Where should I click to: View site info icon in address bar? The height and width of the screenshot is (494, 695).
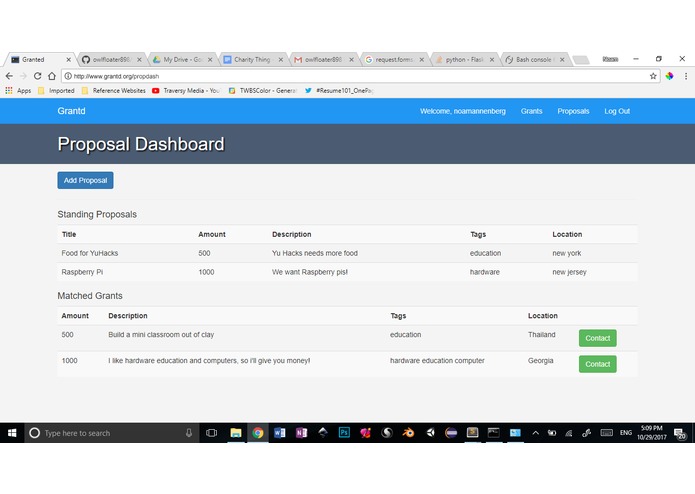coord(68,76)
